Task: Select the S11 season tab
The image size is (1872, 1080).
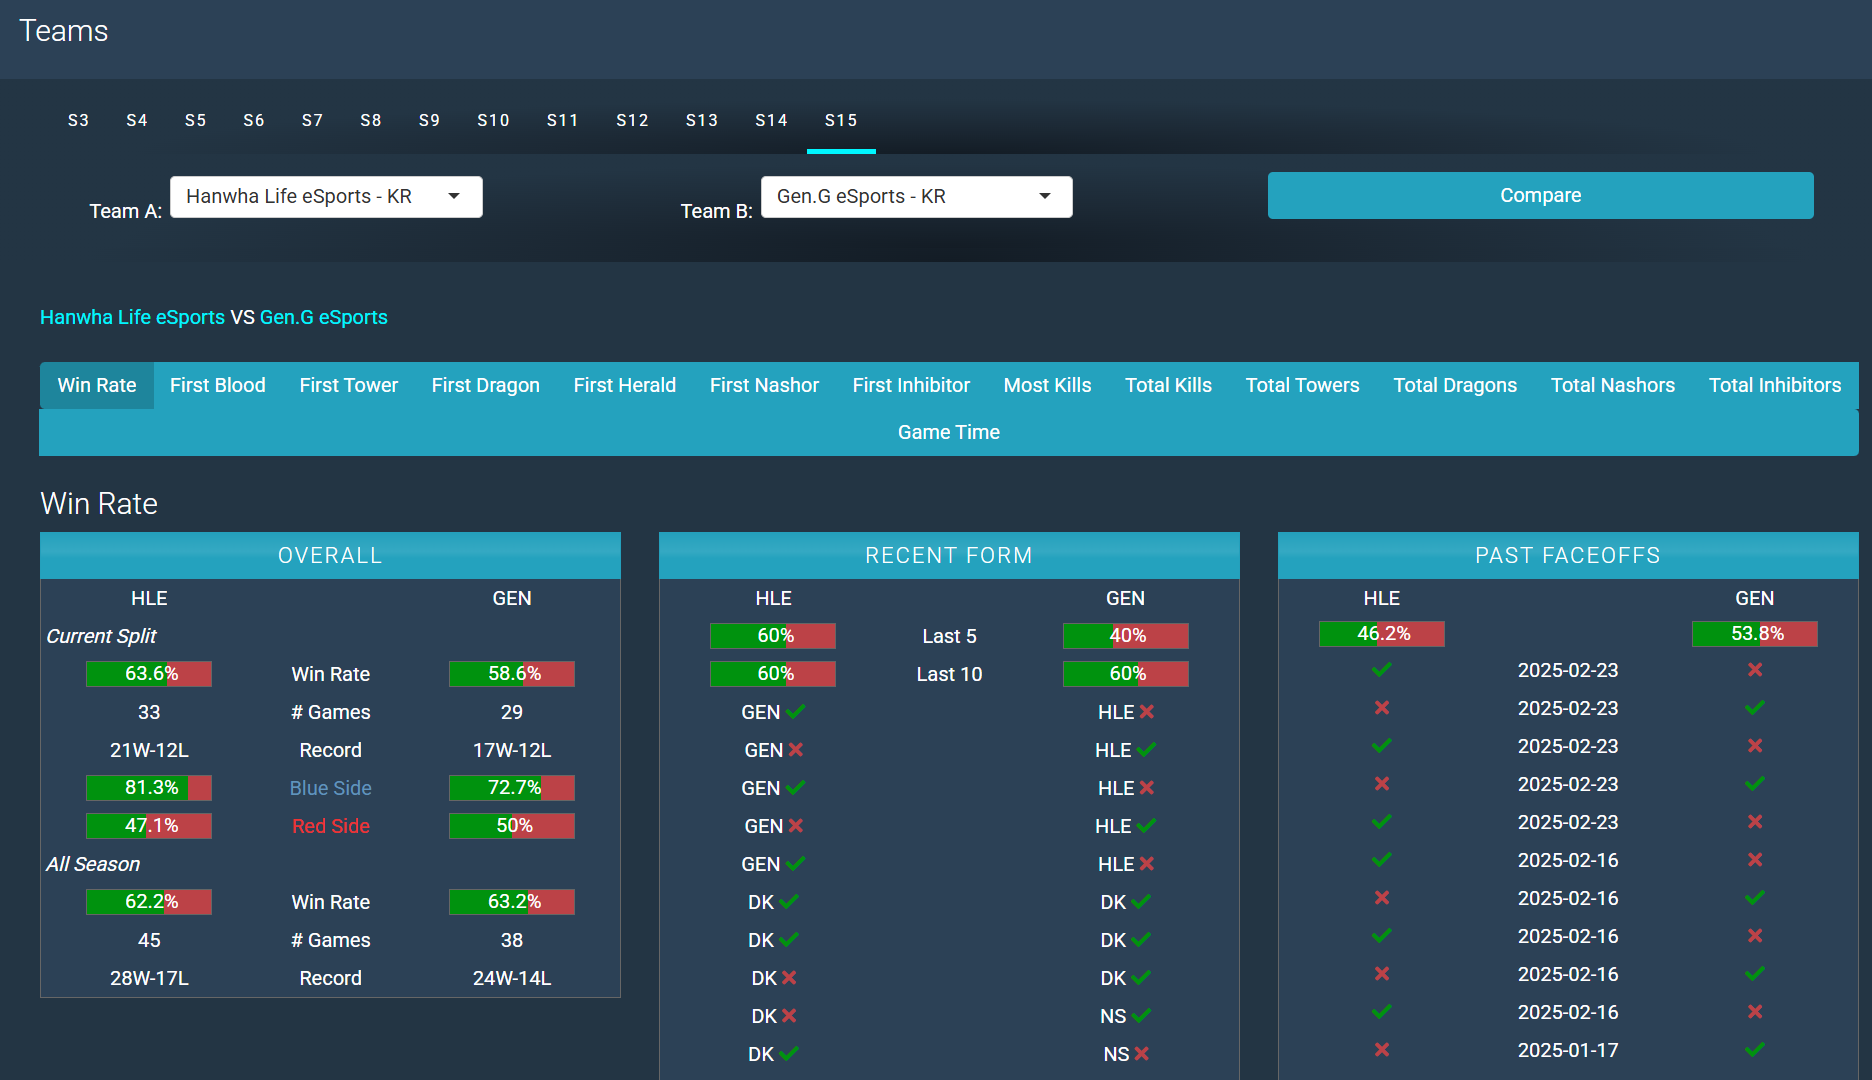Action: (563, 120)
